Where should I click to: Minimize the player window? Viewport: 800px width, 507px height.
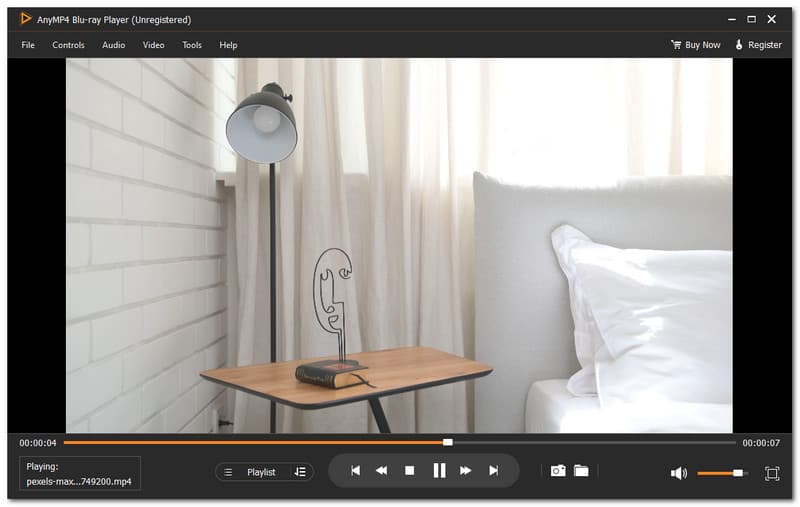pyautogui.click(x=732, y=19)
